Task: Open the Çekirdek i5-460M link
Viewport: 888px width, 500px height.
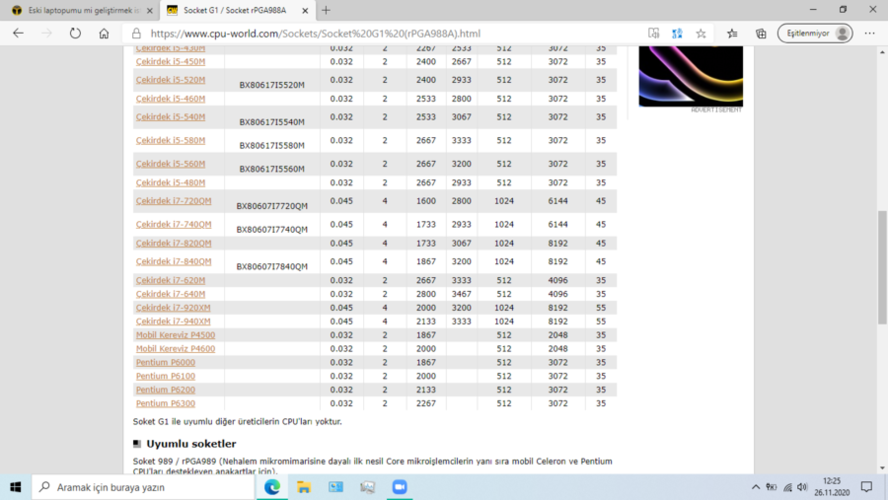Action: tap(170, 99)
